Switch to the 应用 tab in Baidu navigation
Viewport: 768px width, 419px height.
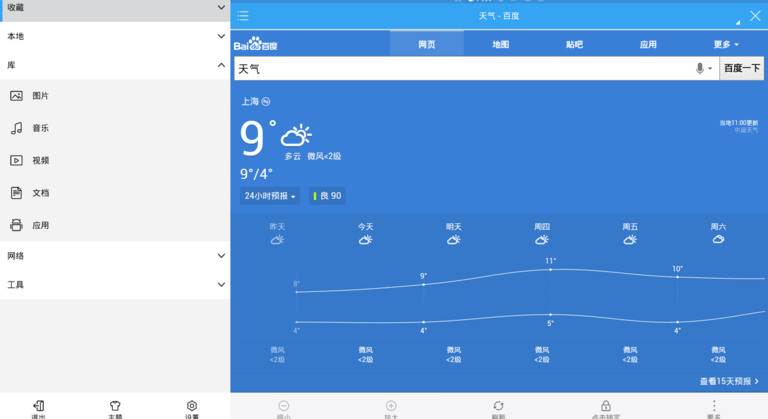(648, 44)
